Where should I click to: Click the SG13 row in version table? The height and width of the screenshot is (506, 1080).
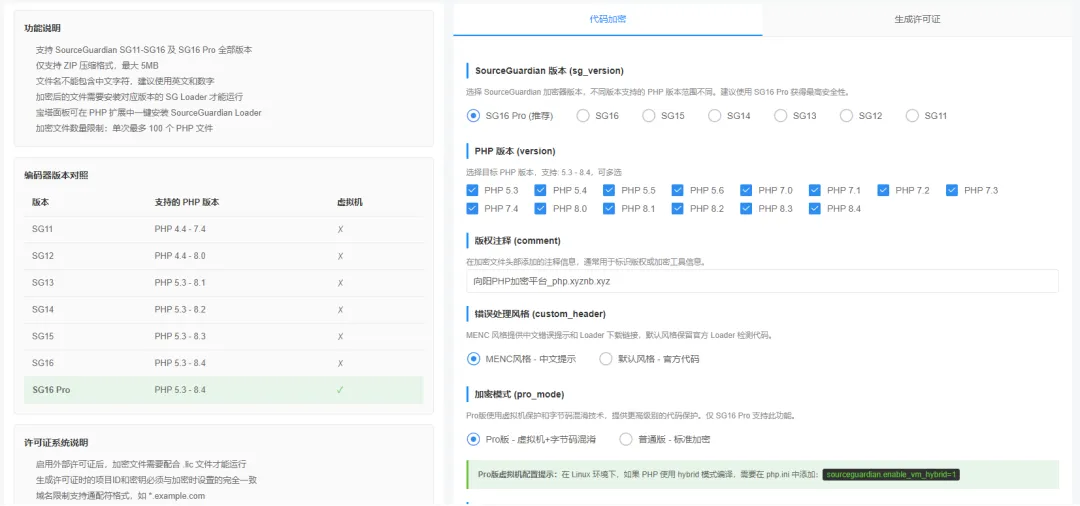224,283
